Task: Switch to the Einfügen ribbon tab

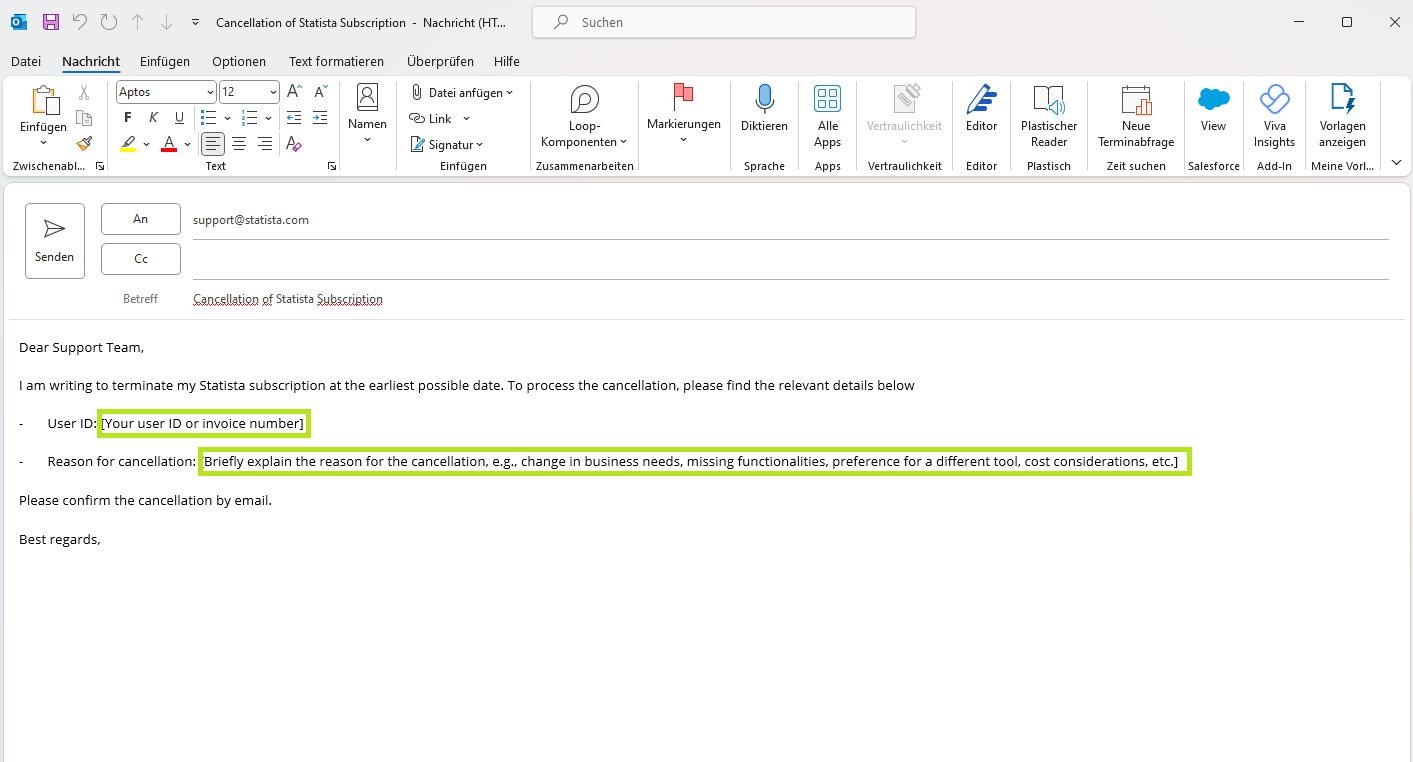Action: (165, 61)
